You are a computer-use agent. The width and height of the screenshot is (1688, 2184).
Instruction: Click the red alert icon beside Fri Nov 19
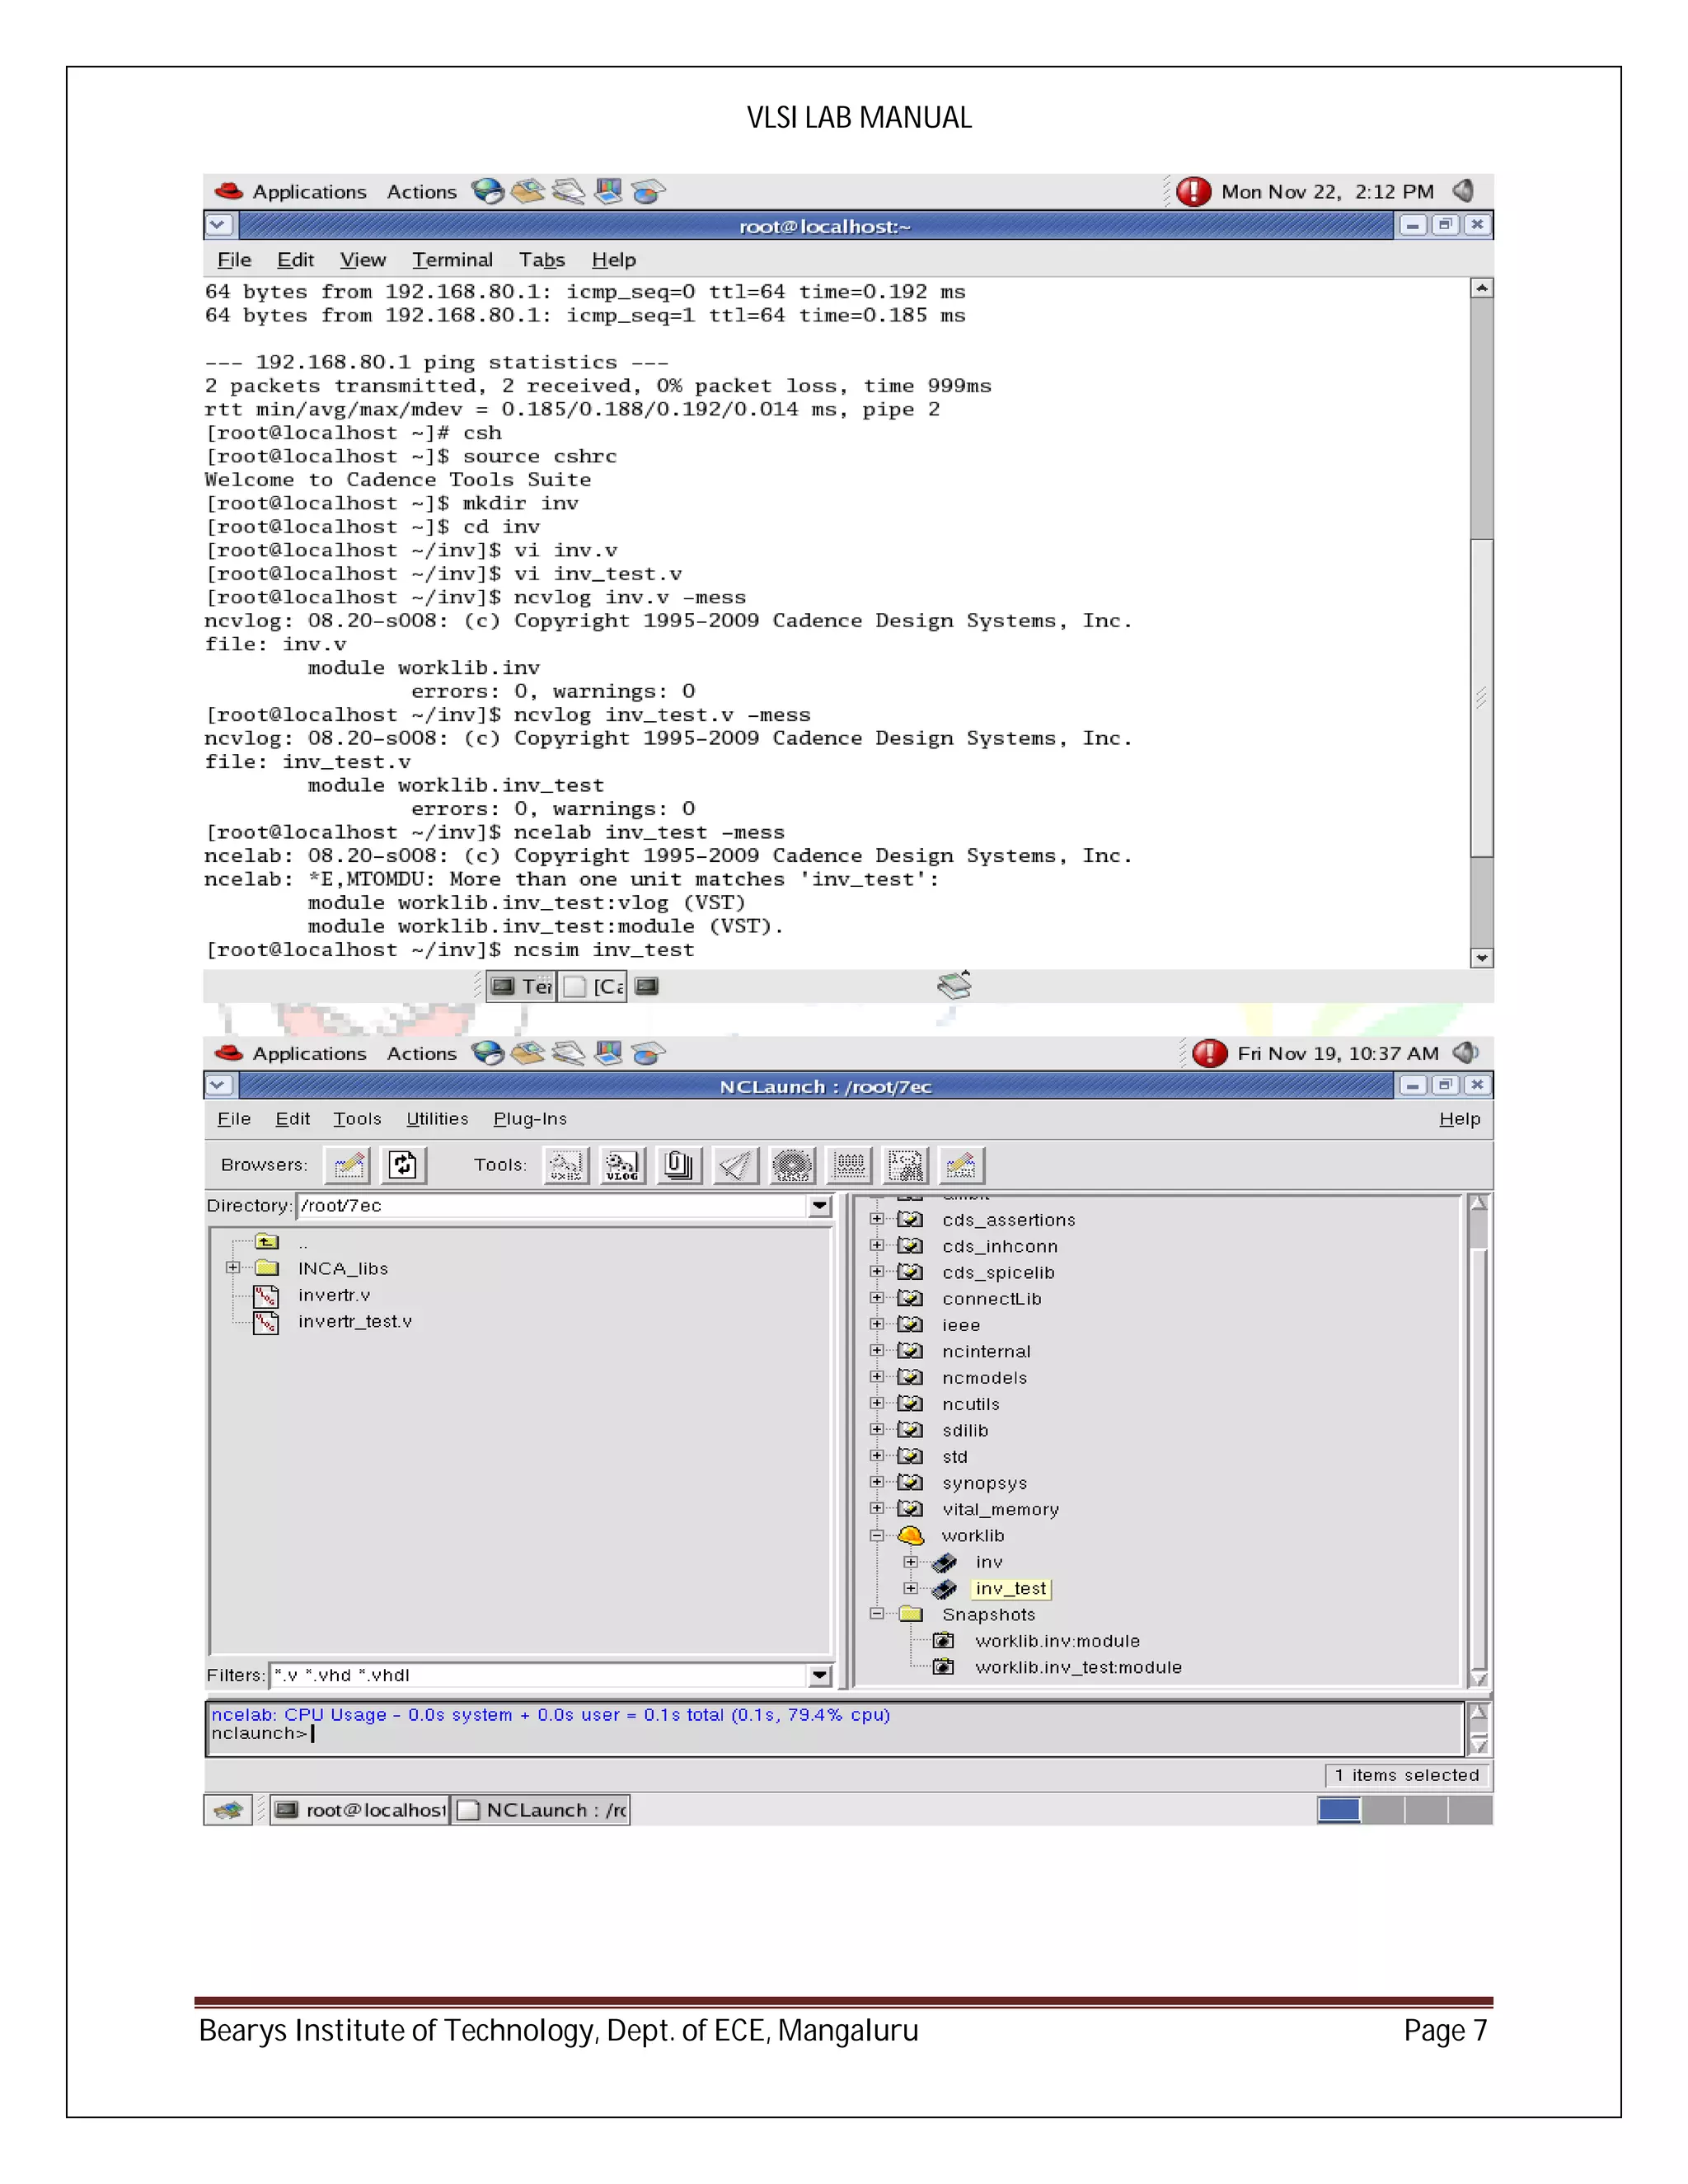pyautogui.click(x=1209, y=1053)
